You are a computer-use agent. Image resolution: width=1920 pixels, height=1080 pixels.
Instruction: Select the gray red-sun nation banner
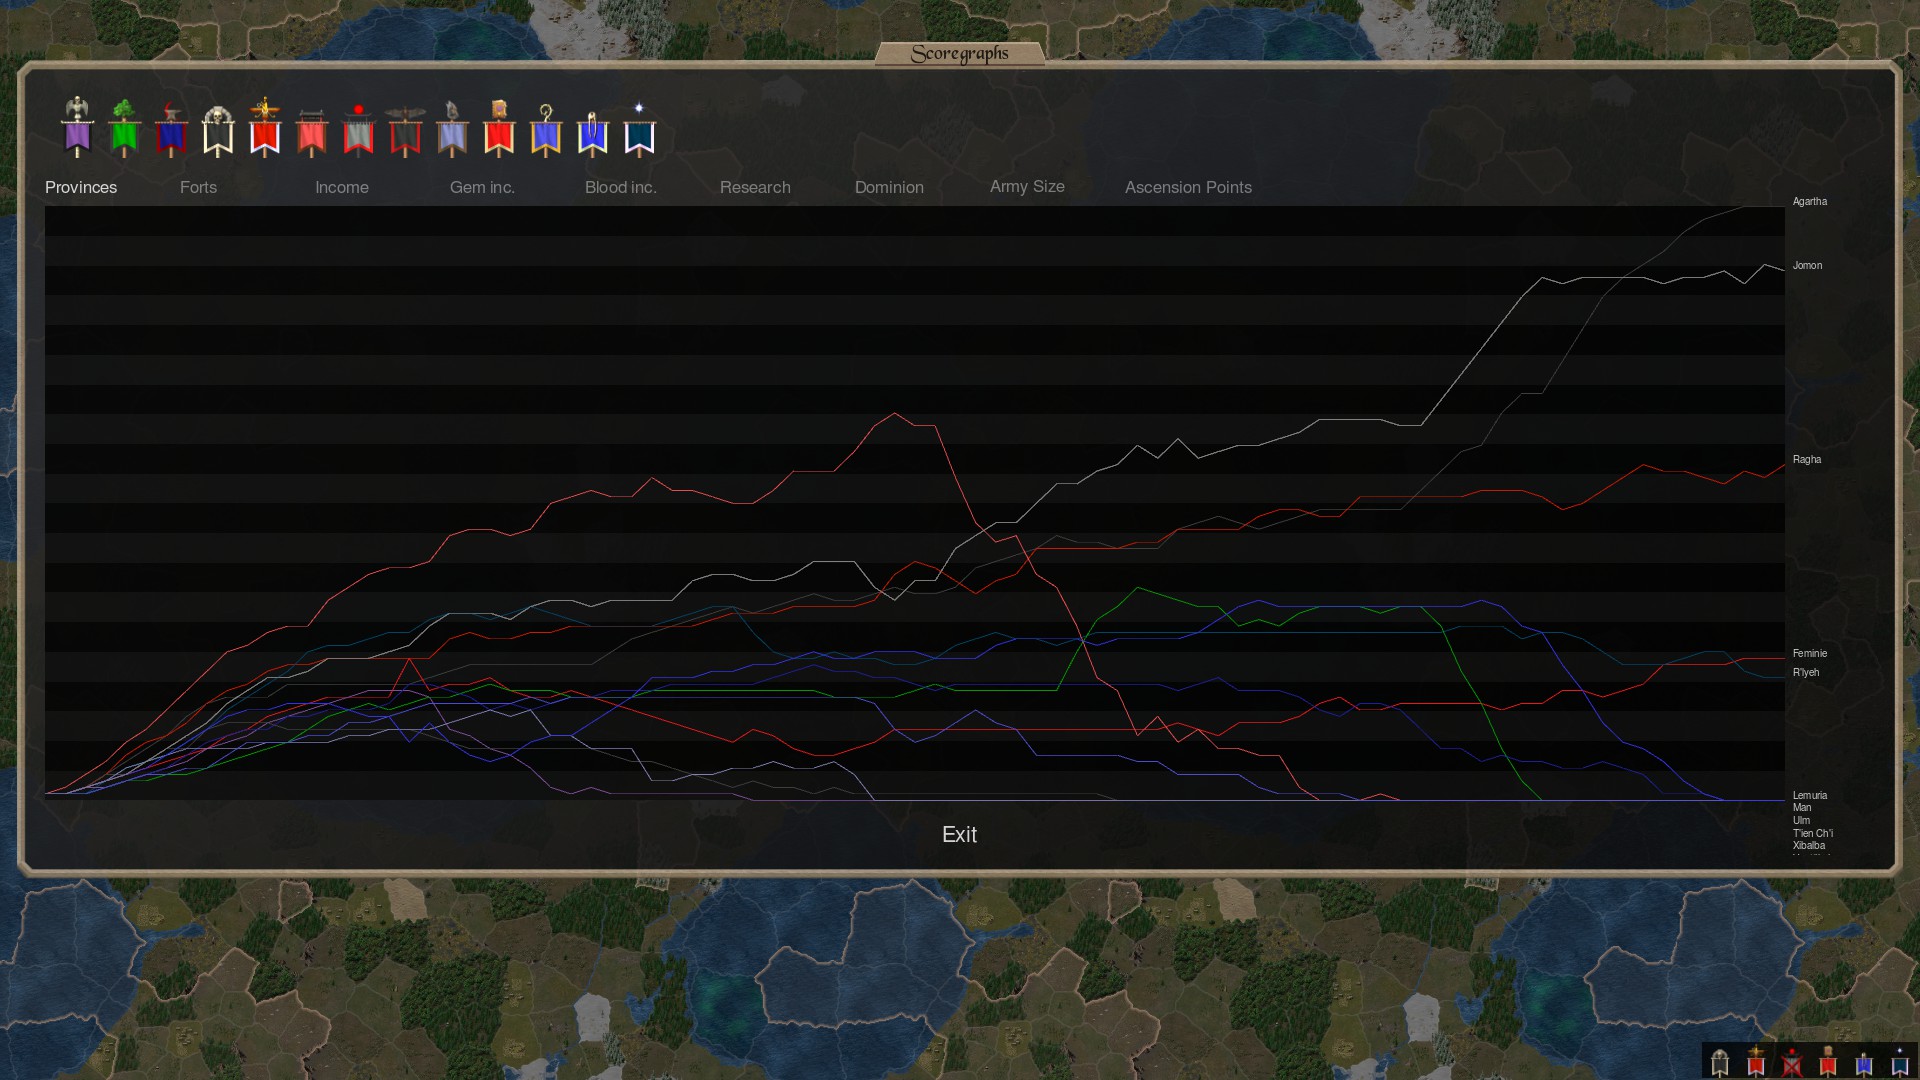358,129
